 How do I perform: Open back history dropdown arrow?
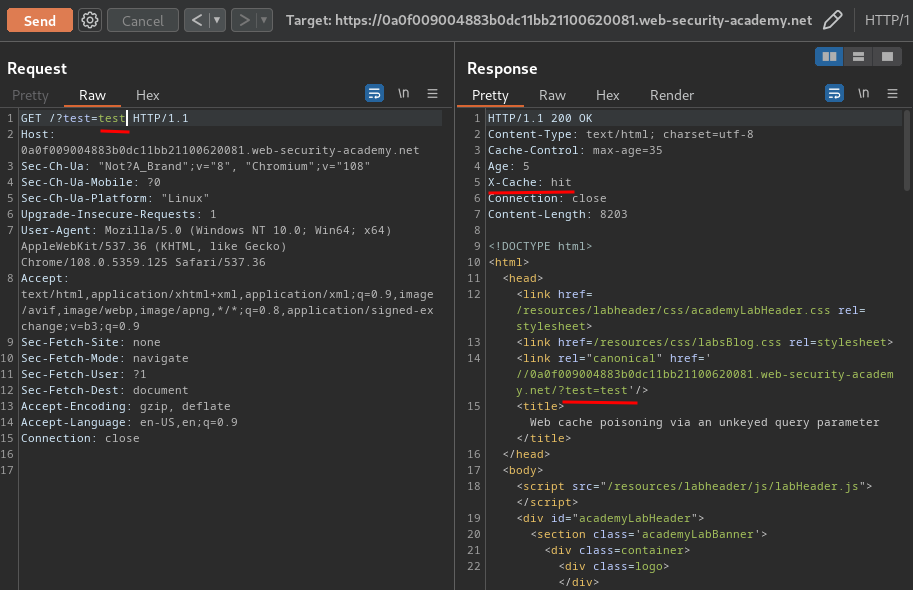coord(217,20)
